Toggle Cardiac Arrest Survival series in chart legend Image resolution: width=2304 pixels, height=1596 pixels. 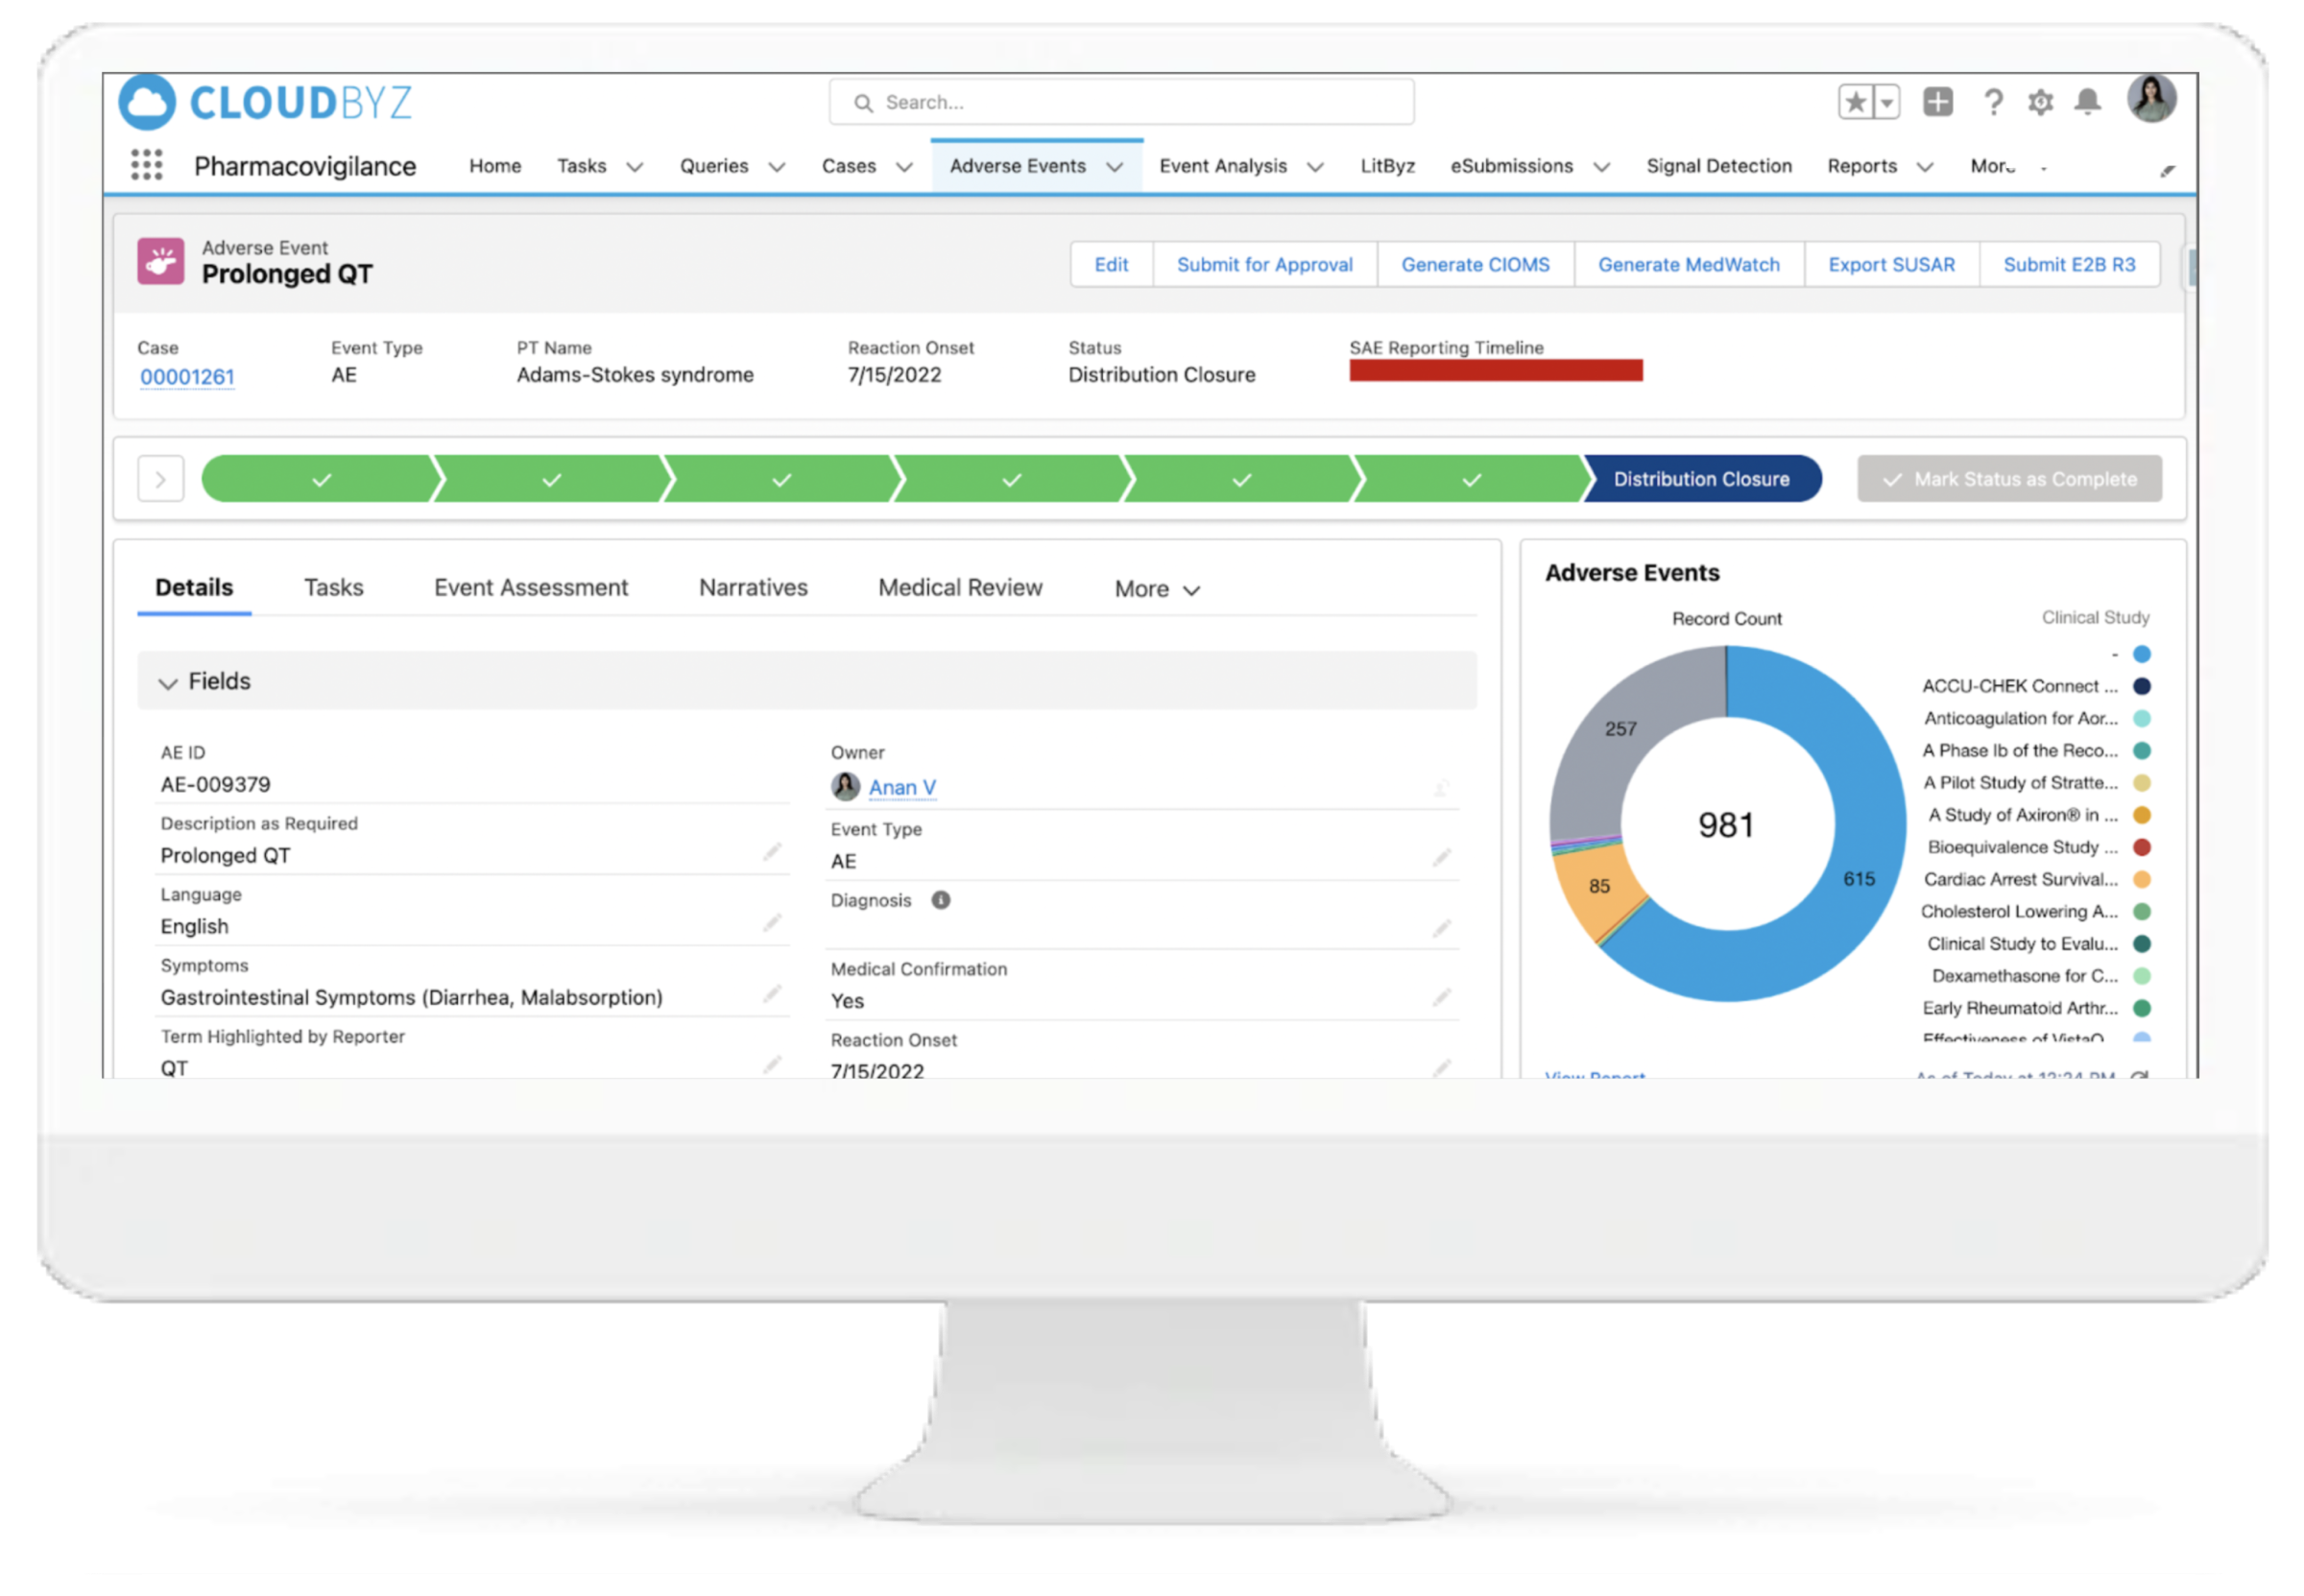(x=2019, y=879)
